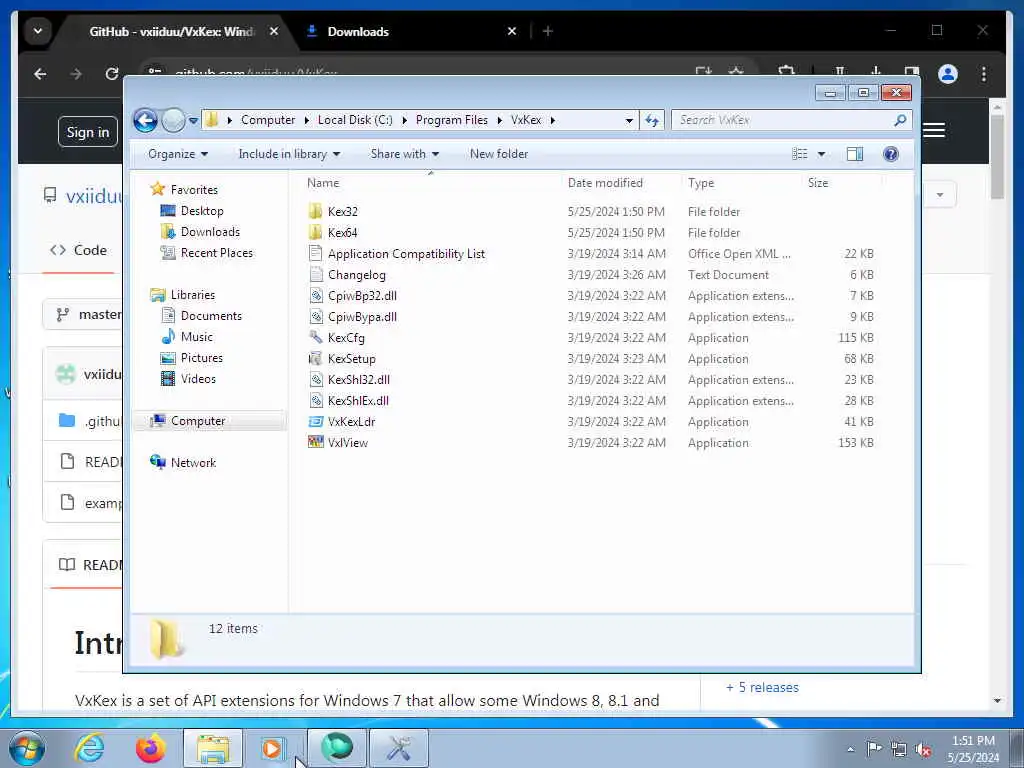Open the Kex64 folder

(x=342, y=232)
